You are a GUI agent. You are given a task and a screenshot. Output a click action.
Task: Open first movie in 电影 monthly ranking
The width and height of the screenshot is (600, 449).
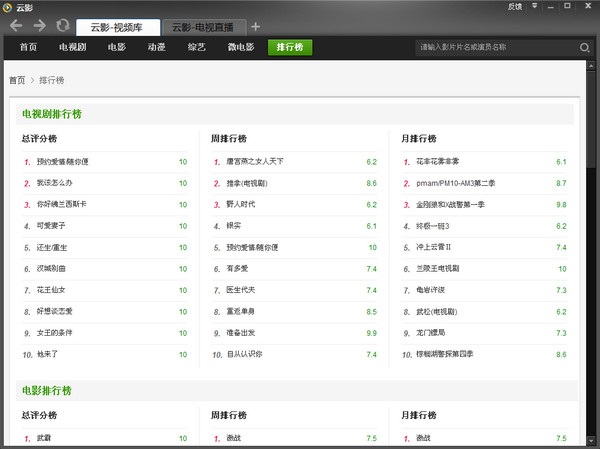(x=423, y=438)
